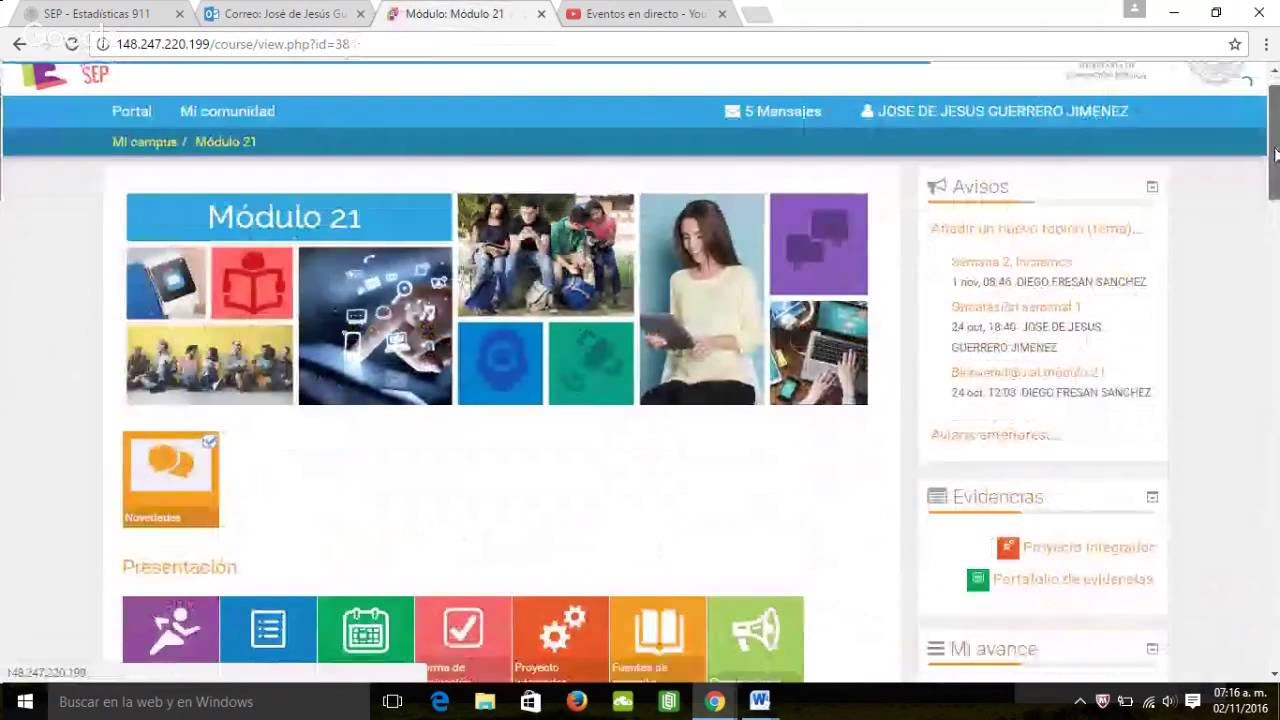Open Windows Store from the taskbar
The image size is (1280, 720).
click(531, 702)
